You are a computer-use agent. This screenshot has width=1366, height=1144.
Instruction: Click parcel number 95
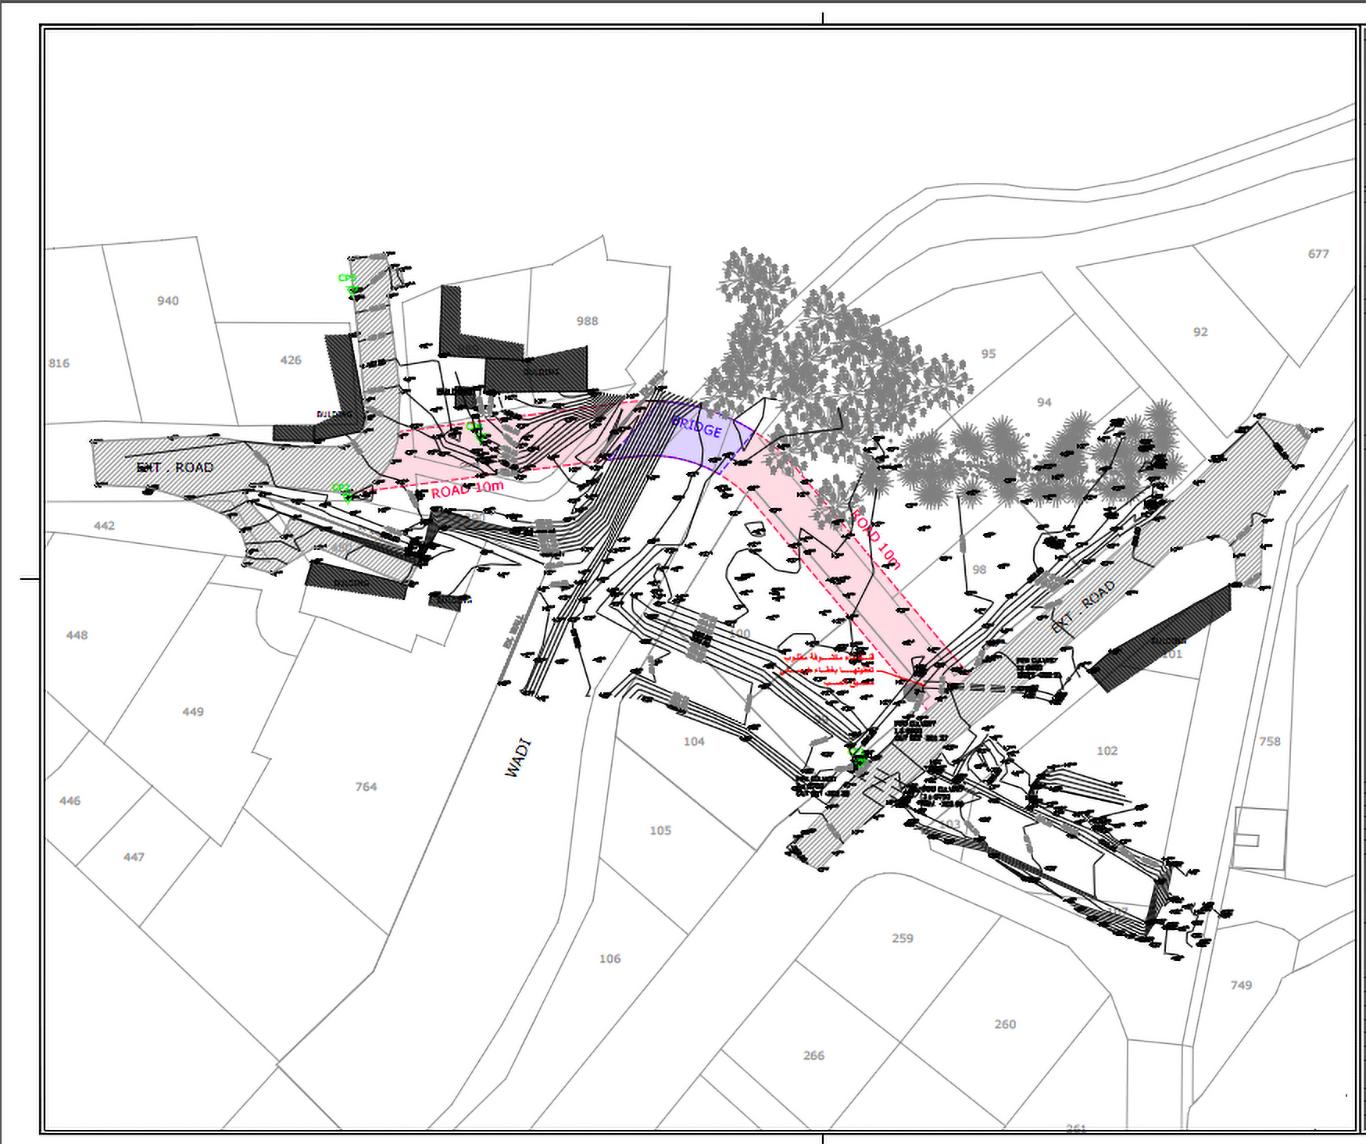tap(988, 354)
